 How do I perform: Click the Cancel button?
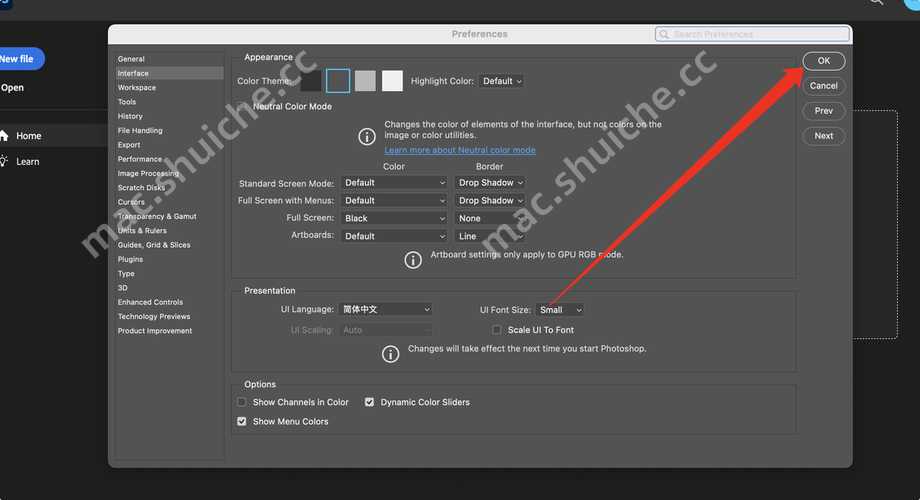pyautogui.click(x=823, y=86)
